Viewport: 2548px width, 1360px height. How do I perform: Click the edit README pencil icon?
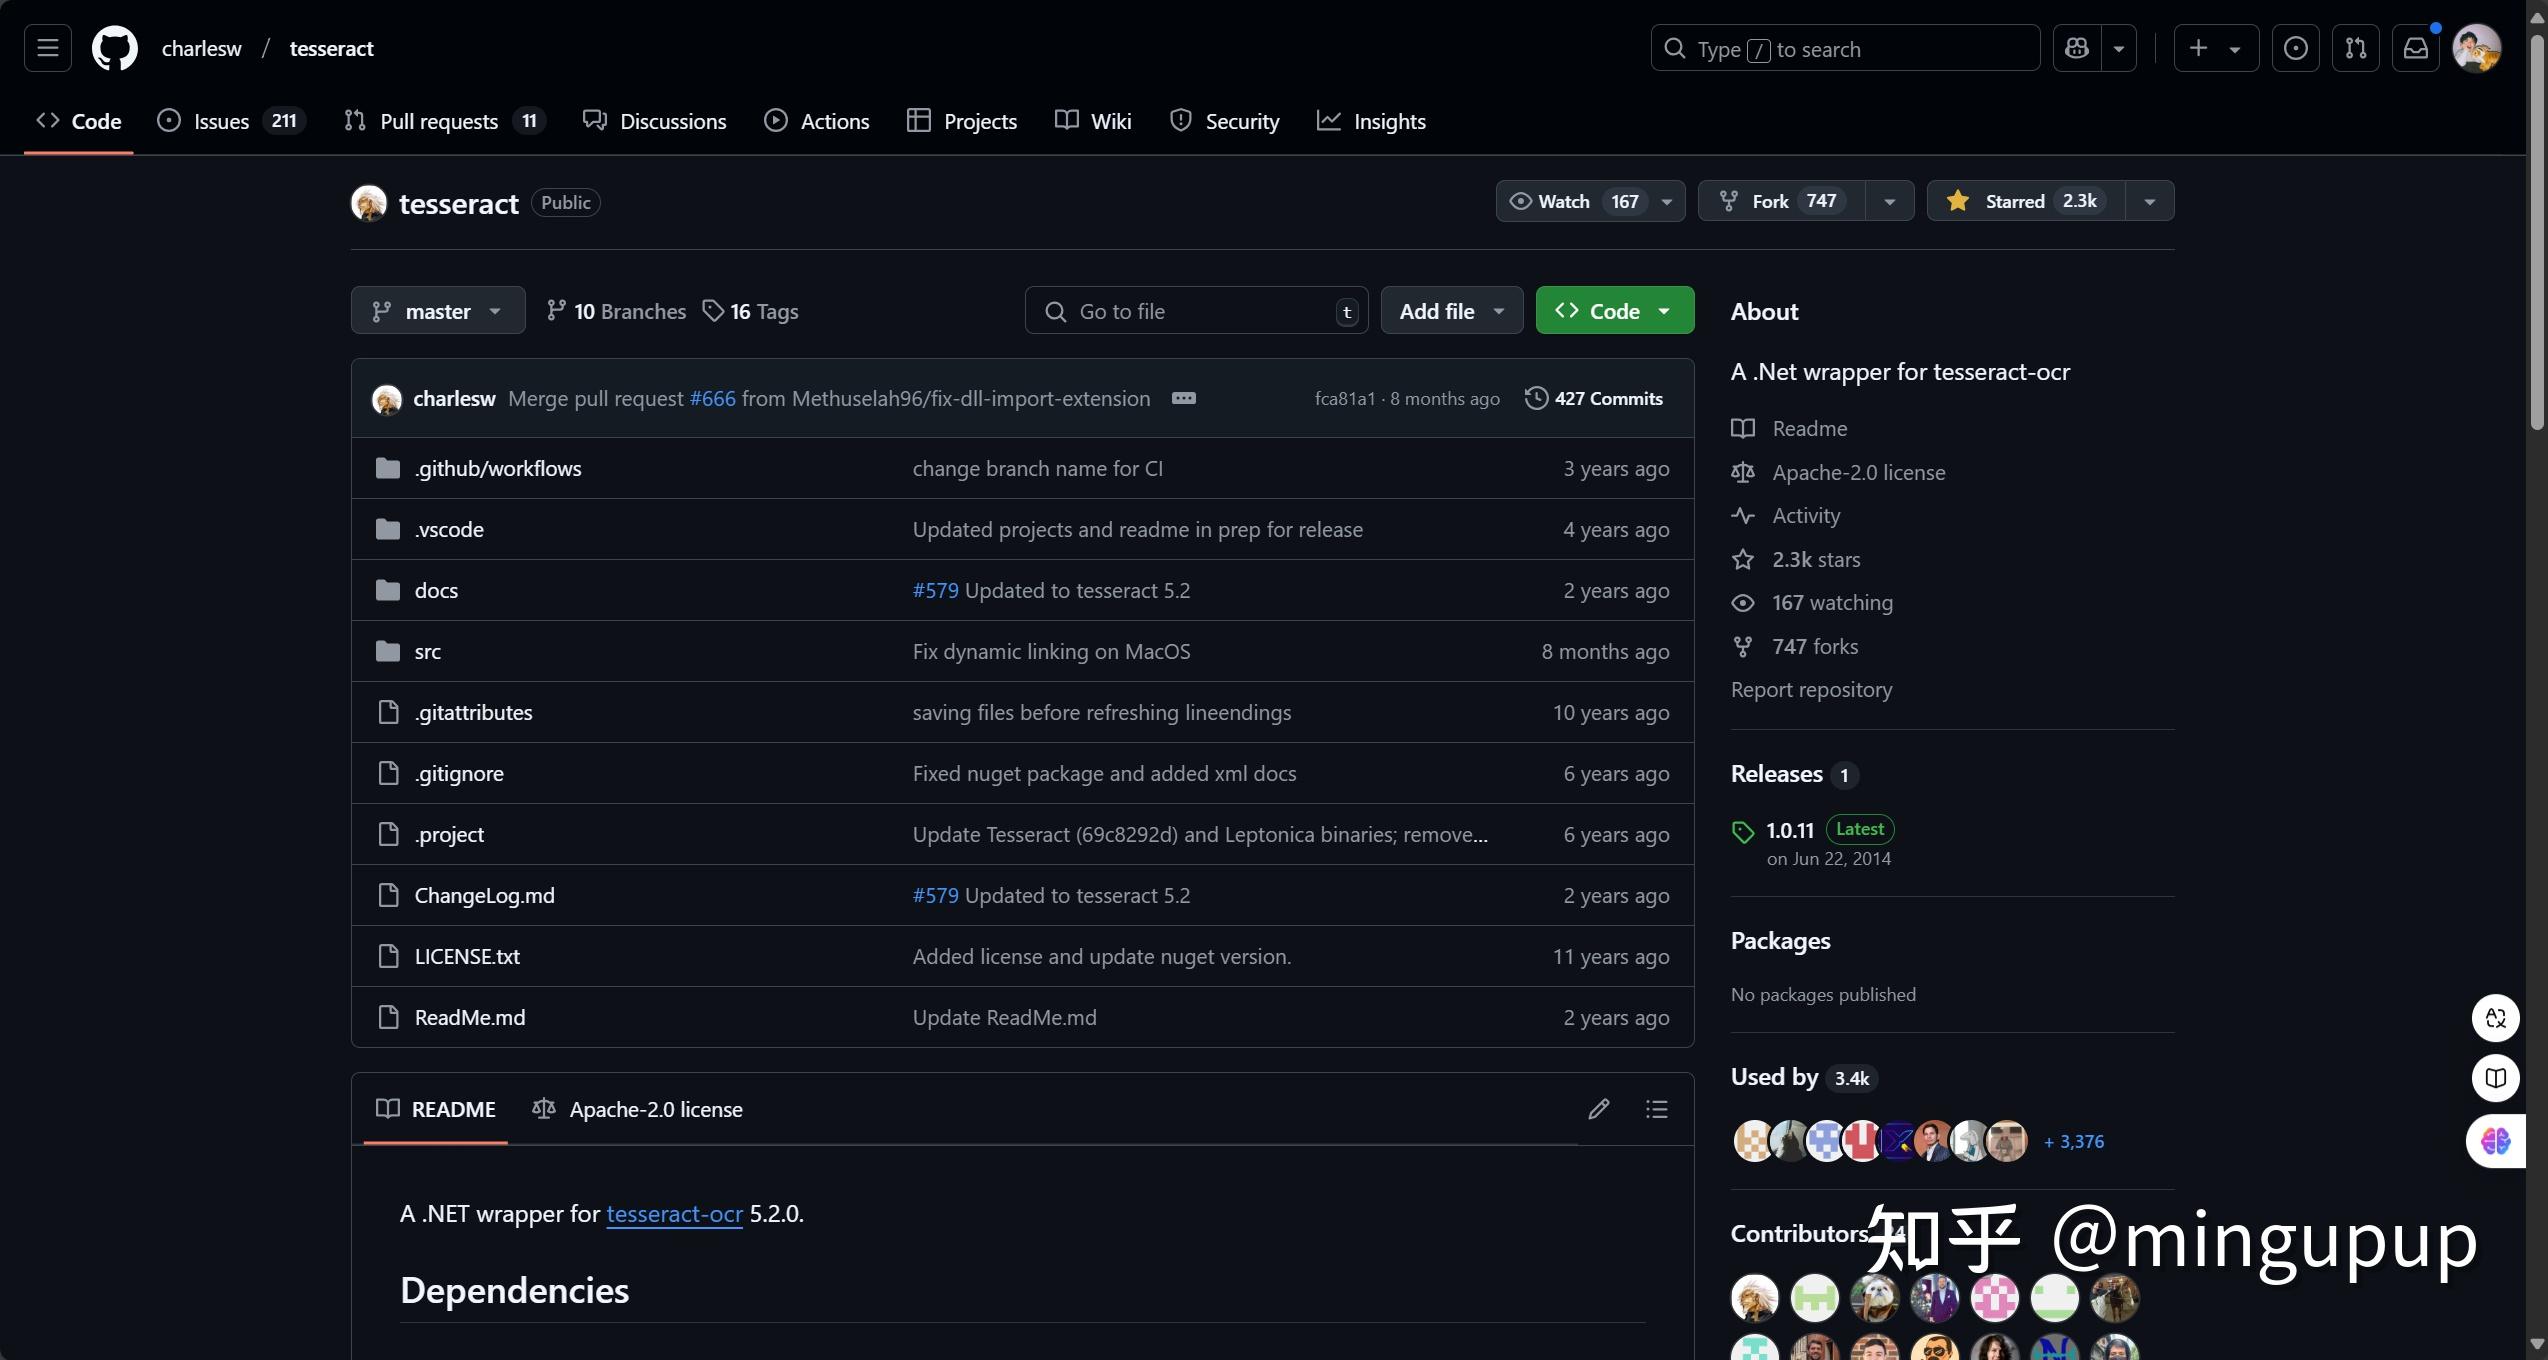click(x=1598, y=1109)
